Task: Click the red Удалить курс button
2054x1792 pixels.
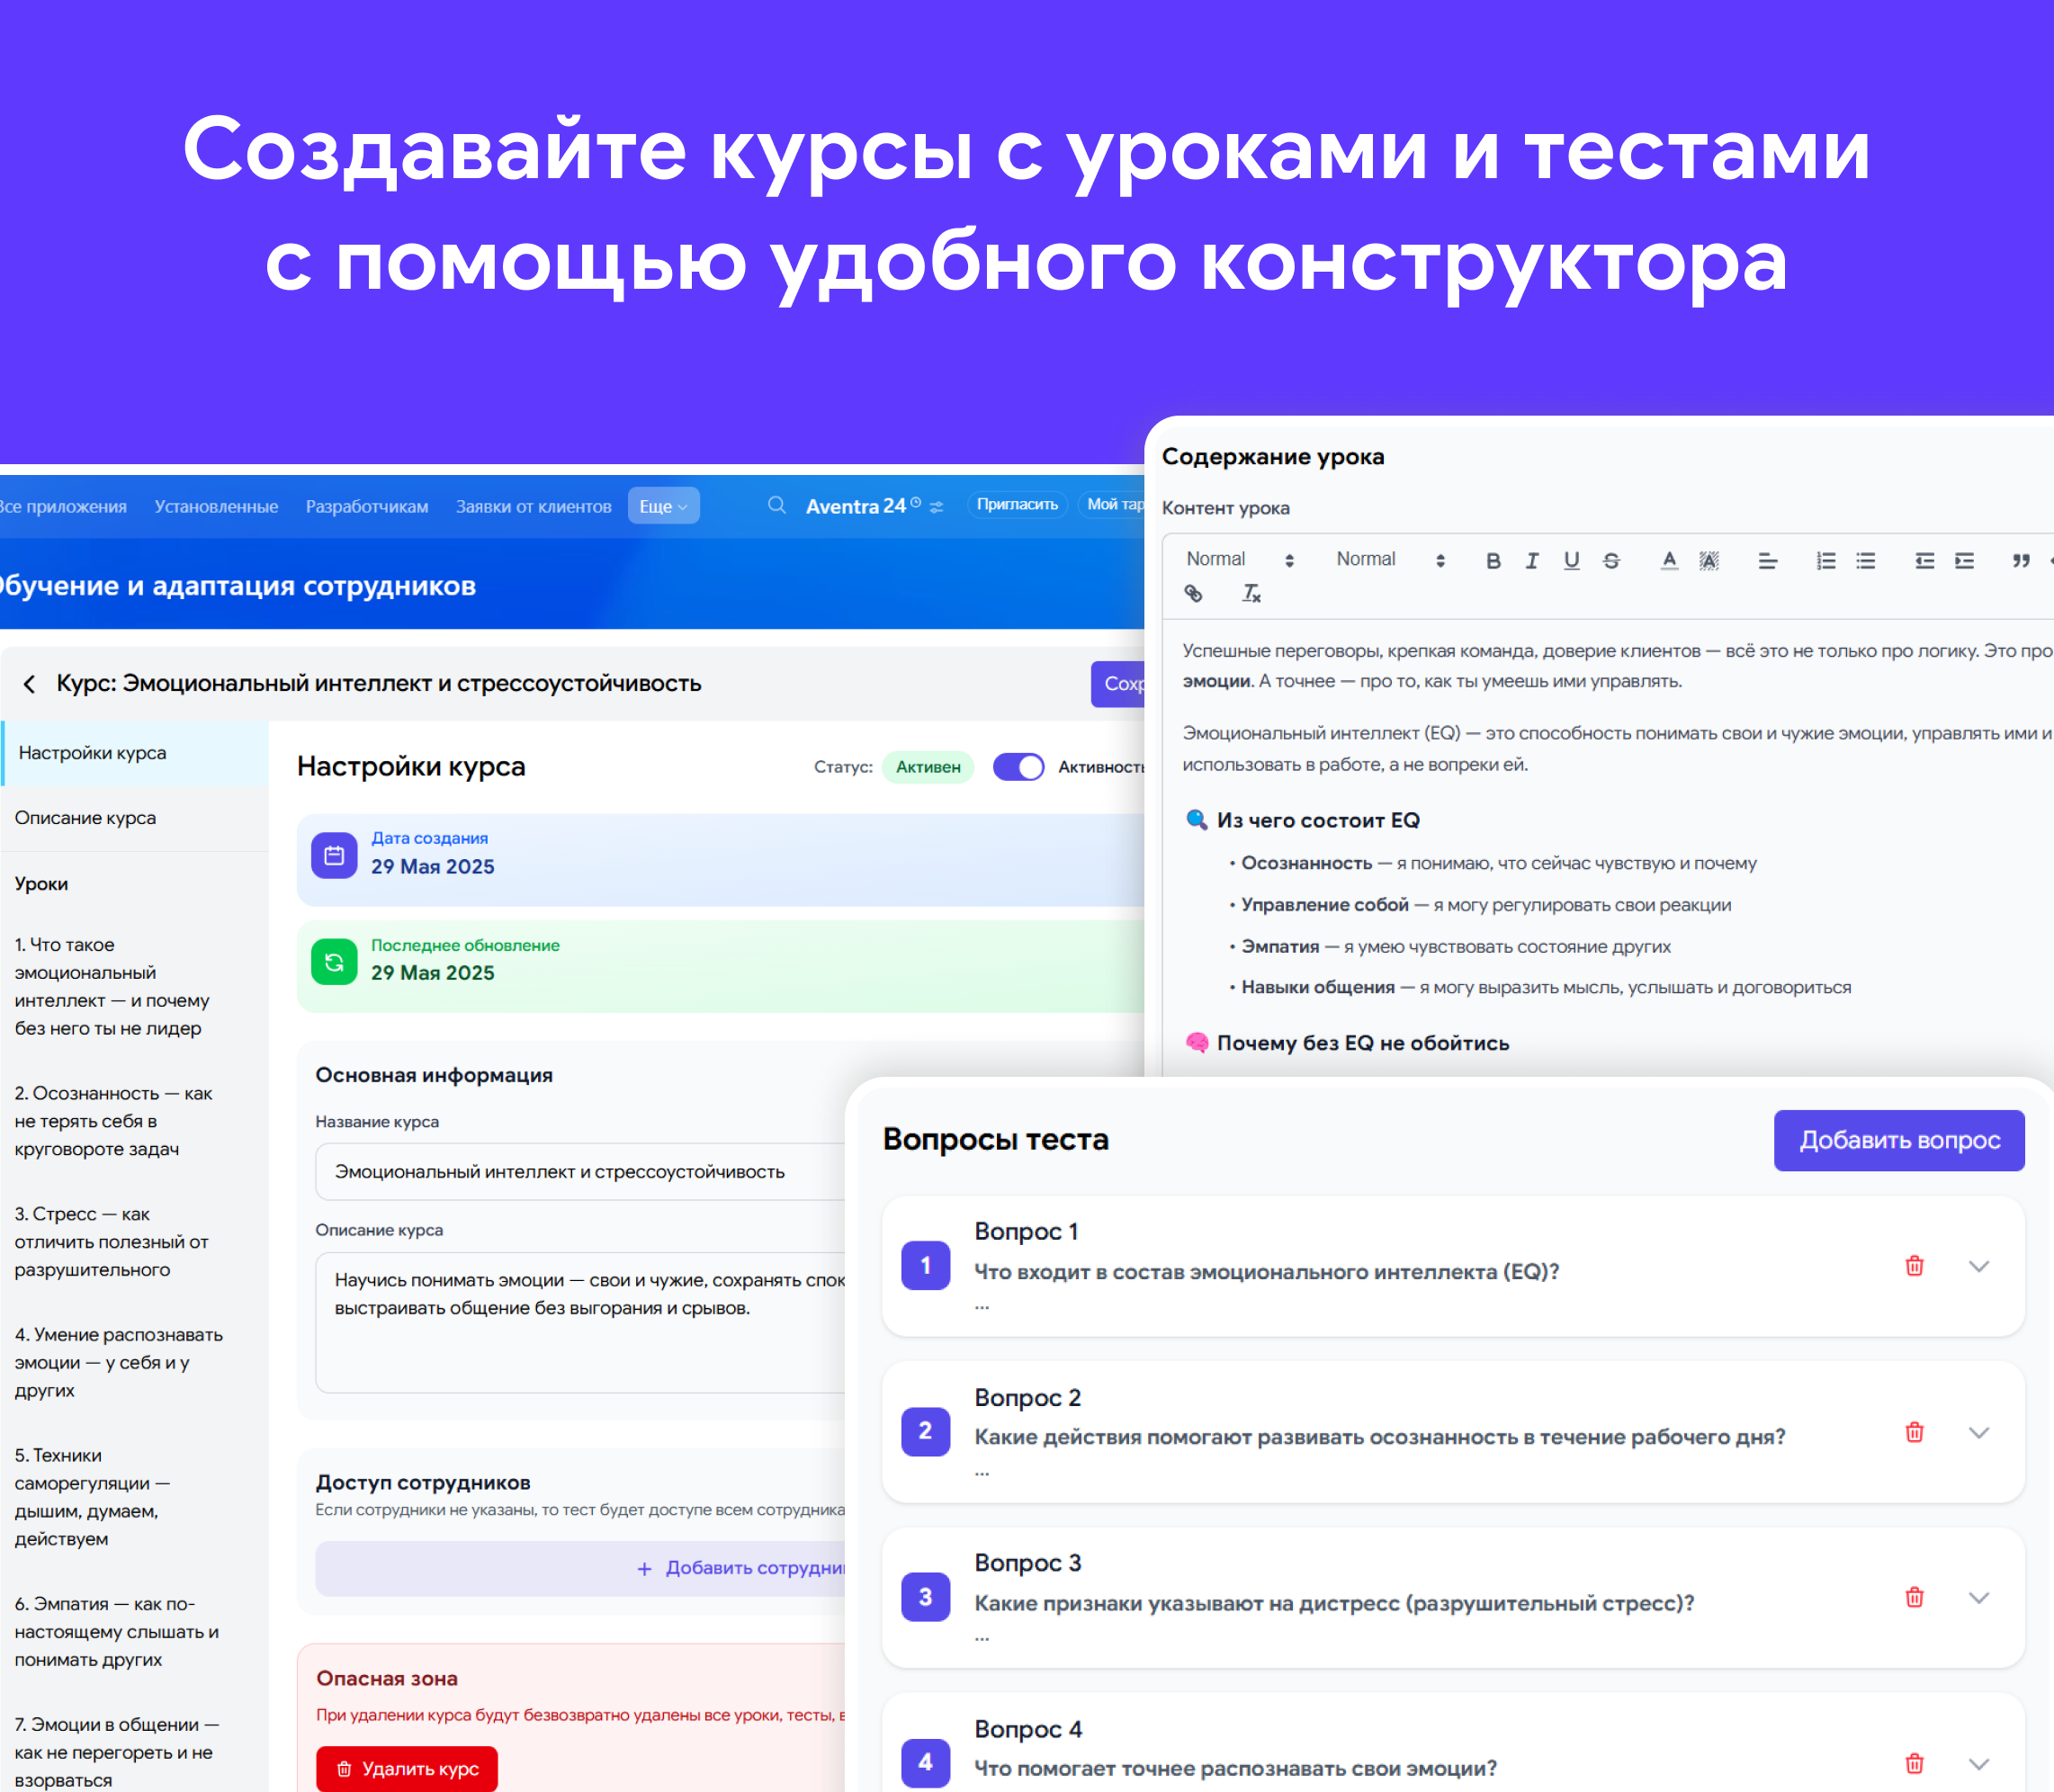Action: [x=406, y=1768]
